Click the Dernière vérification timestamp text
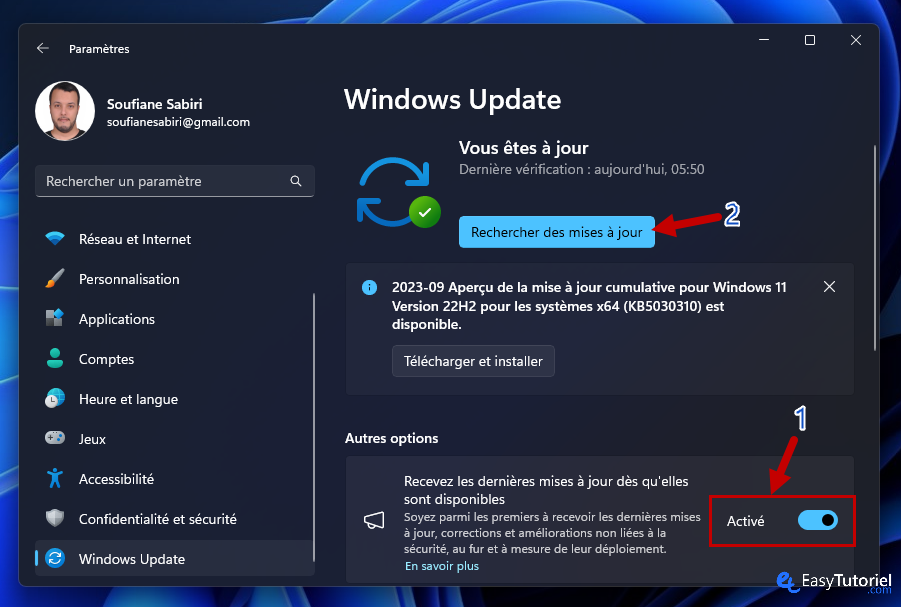The width and height of the screenshot is (901, 607). (582, 169)
